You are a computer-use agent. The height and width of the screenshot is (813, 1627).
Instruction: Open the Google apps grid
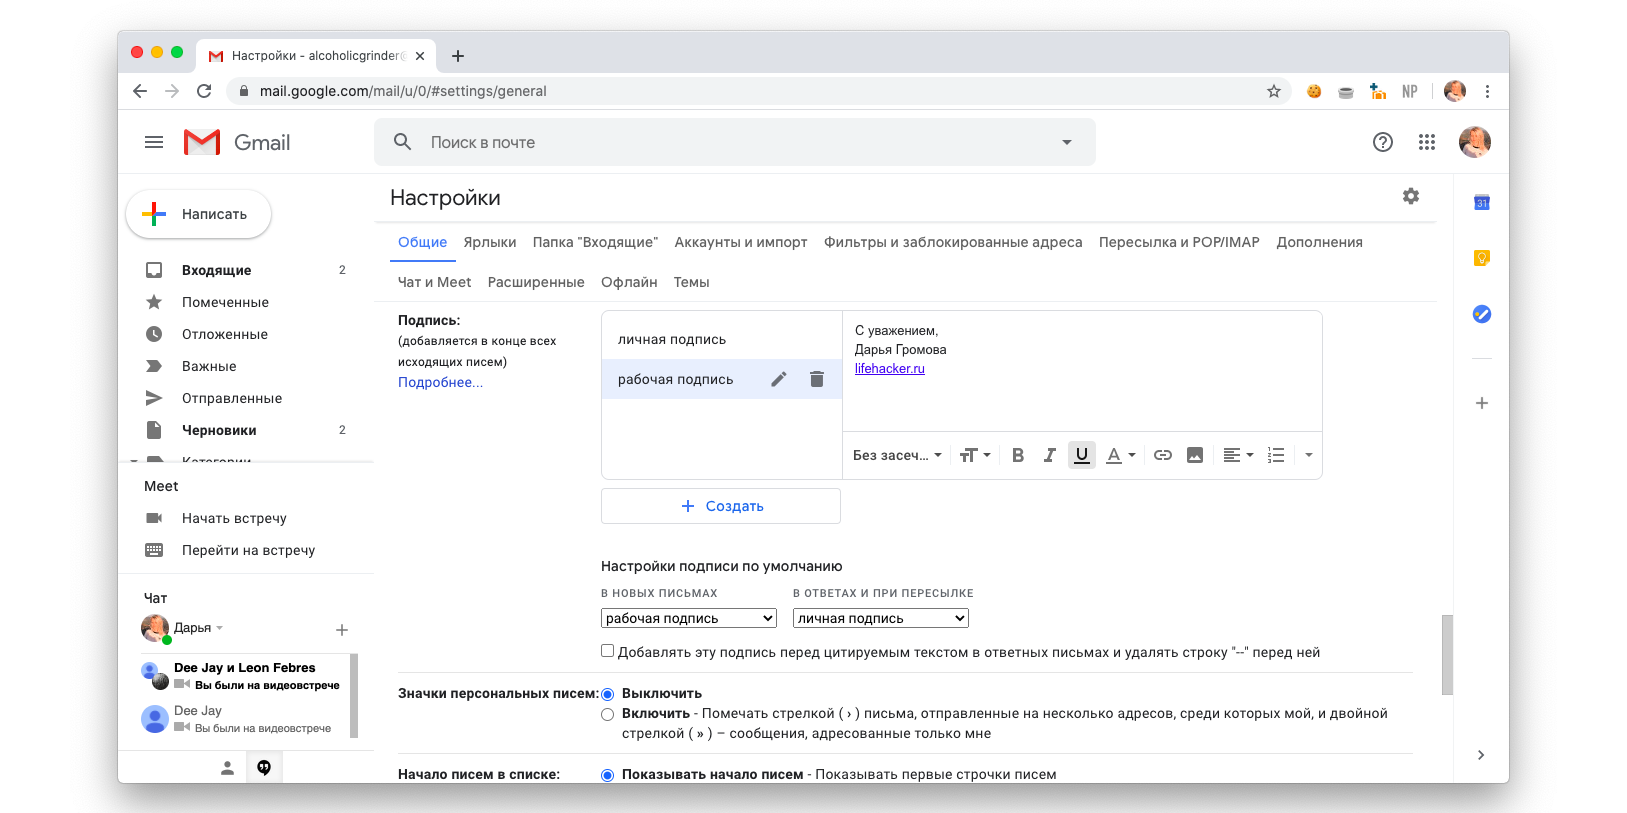tap(1427, 142)
